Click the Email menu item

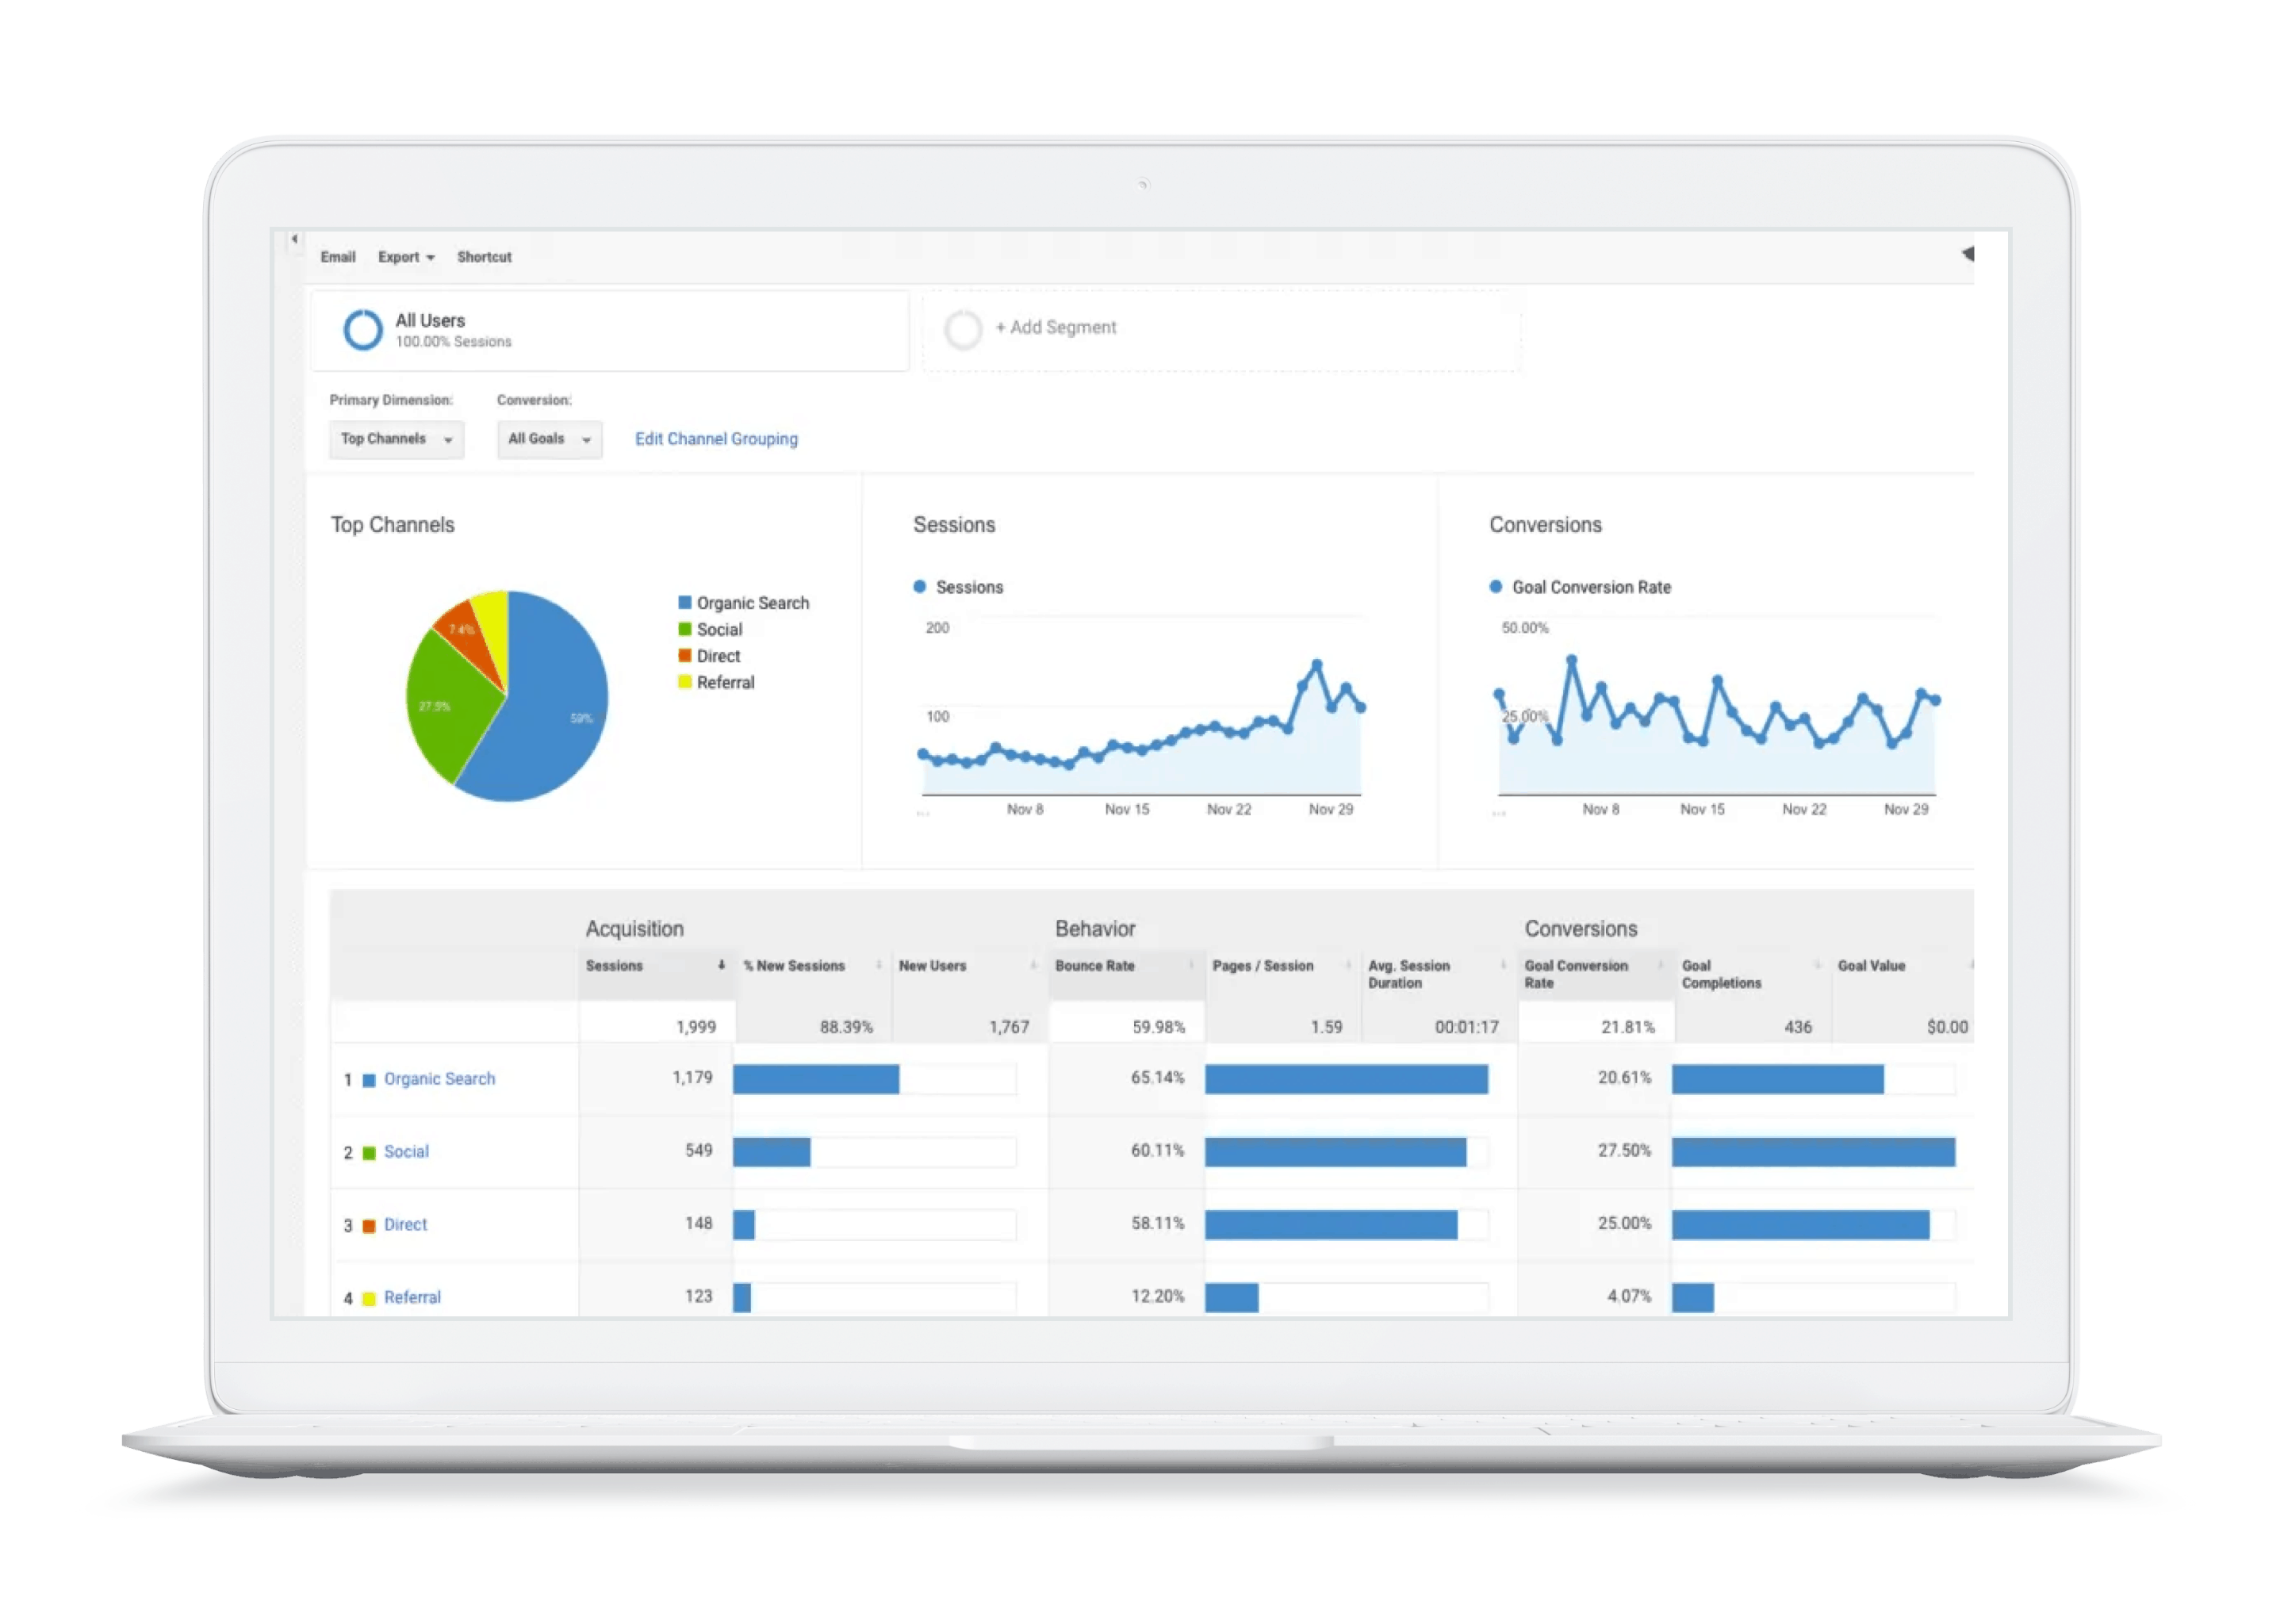[338, 256]
